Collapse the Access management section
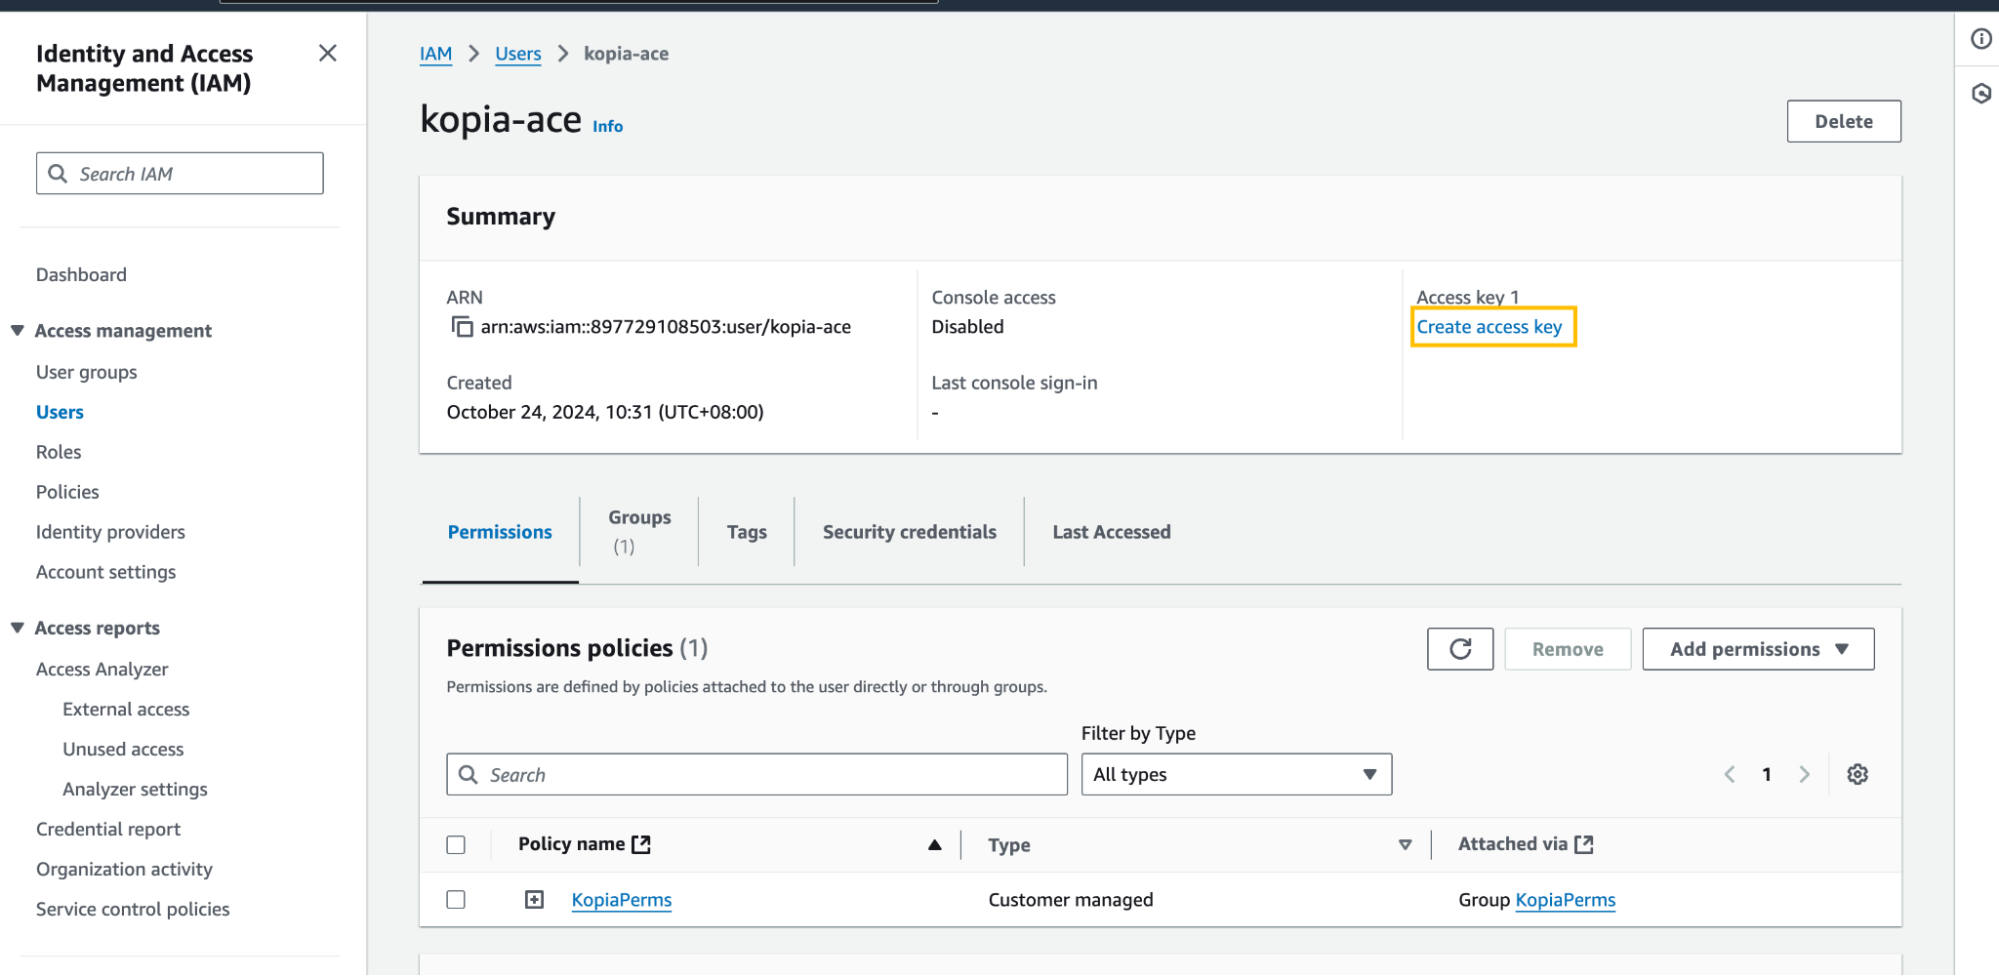The height and width of the screenshot is (976, 1999). pos(17,330)
